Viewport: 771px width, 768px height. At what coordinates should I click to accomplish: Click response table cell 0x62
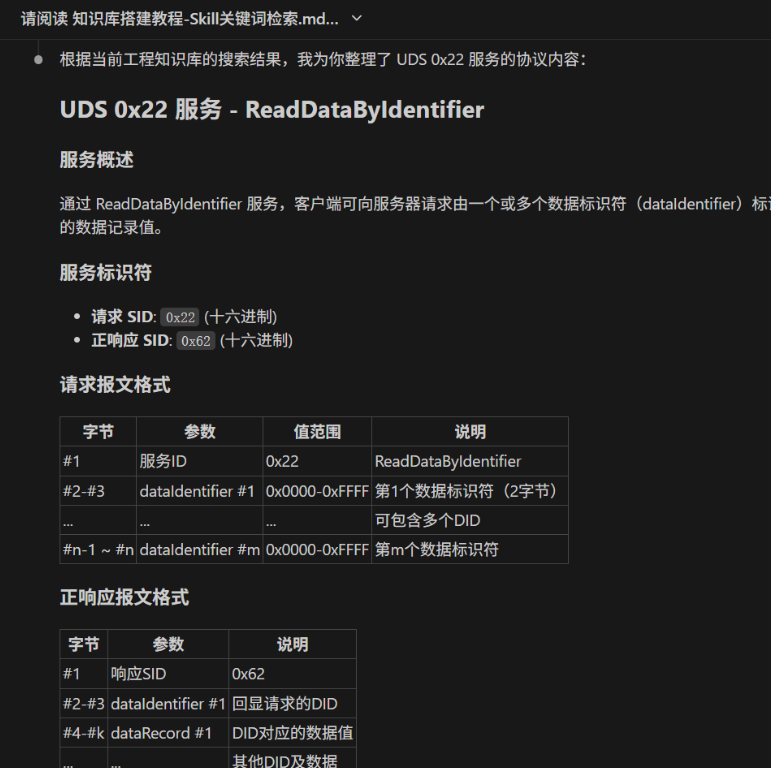click(293, 674)
